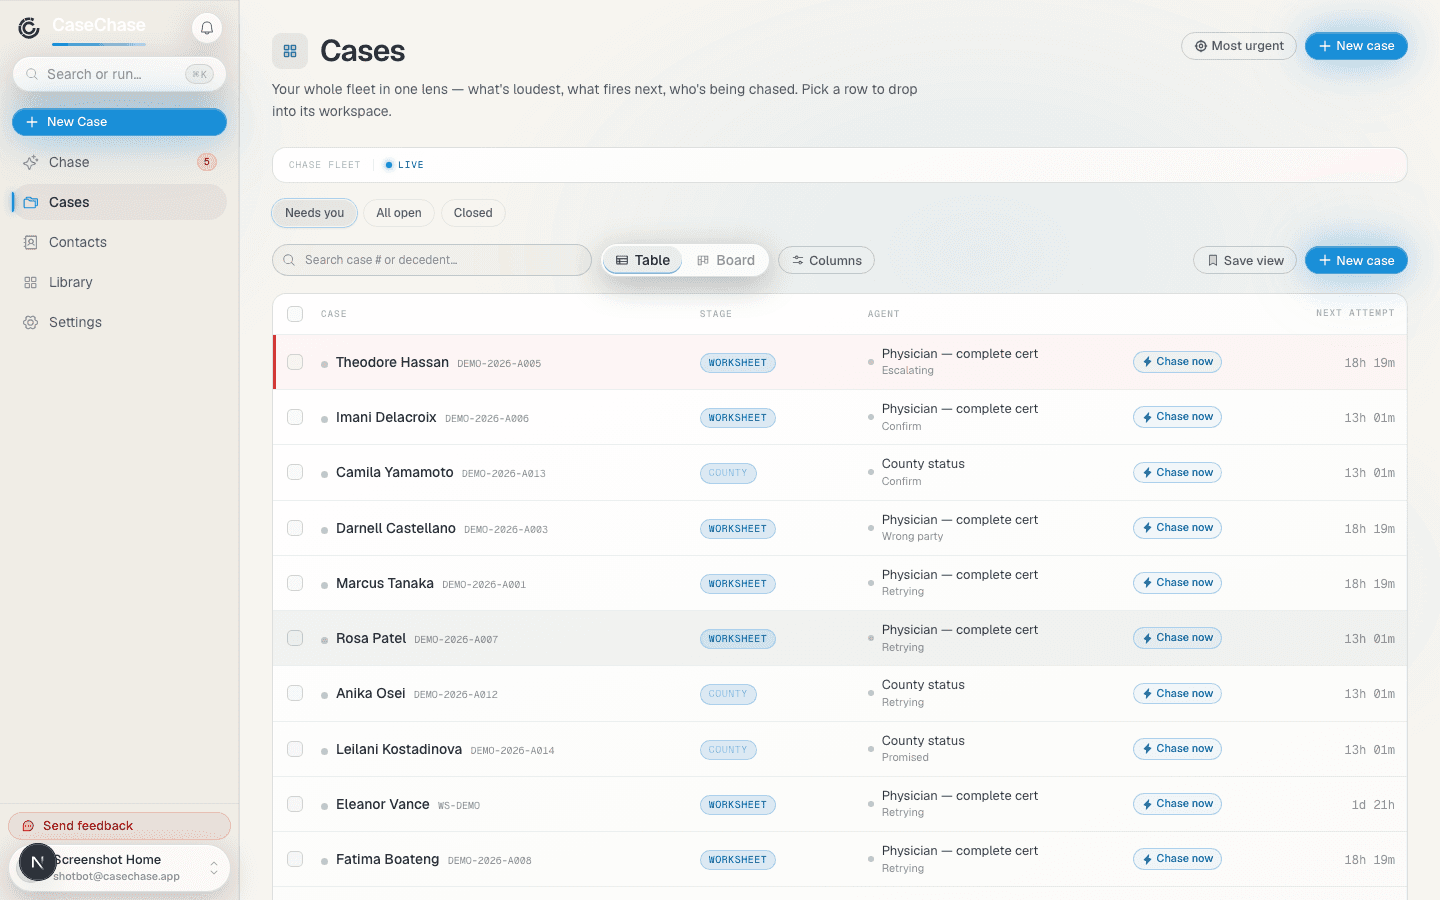This screenshot has height=900, width=1440.
Task: Click the top header New case button
Action: coord(1356,46)
